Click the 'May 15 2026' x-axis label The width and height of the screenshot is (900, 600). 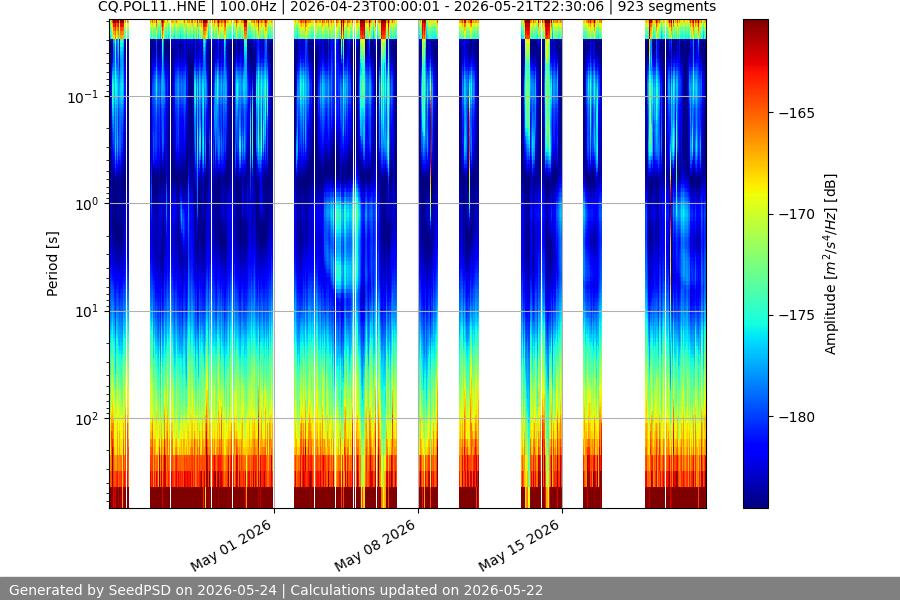click(519, 545)
